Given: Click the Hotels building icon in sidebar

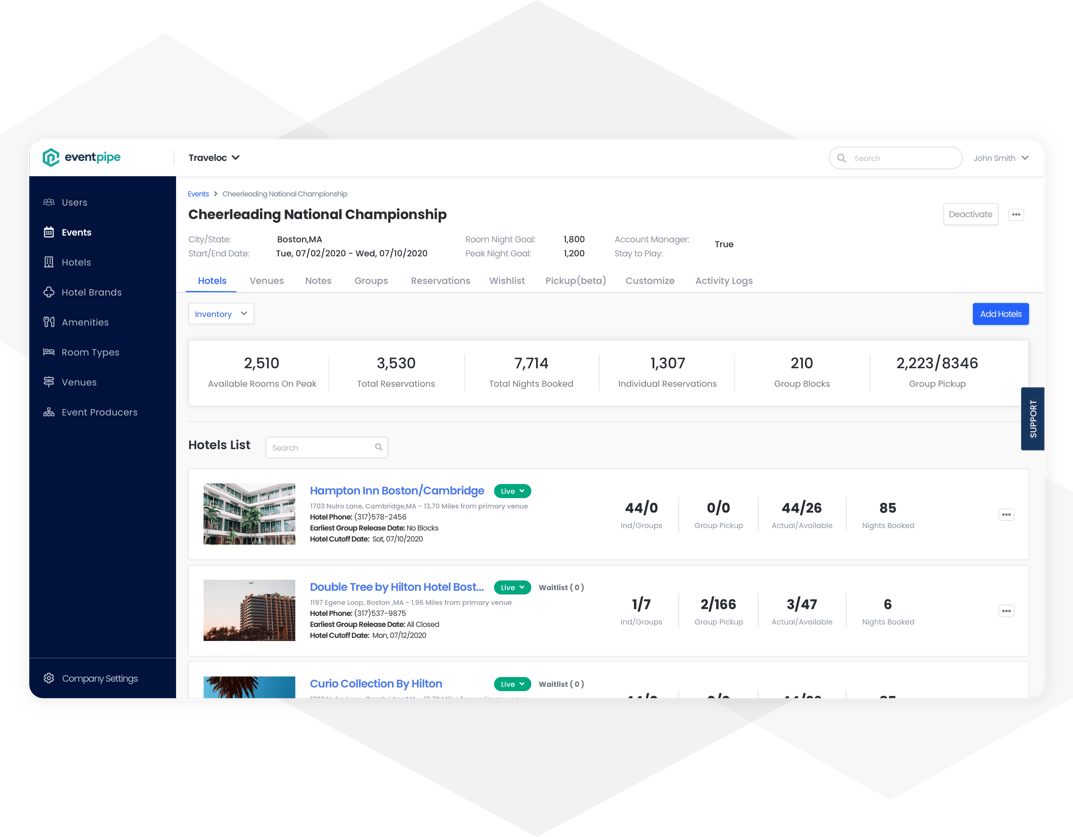Looking at the screenshot, I should (x=49, y=262).
